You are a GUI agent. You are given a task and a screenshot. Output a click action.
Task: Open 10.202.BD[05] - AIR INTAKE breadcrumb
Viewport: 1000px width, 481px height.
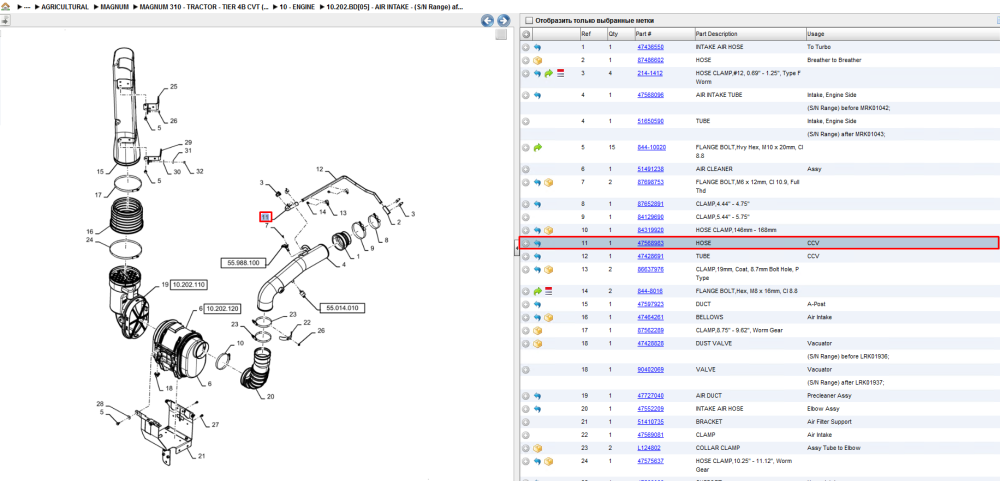[x=394, y=7]
